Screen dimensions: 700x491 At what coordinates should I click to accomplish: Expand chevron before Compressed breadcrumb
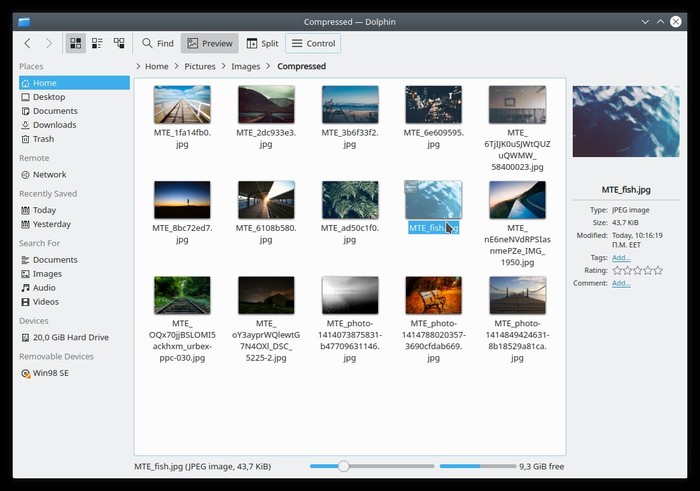point(268,66)
